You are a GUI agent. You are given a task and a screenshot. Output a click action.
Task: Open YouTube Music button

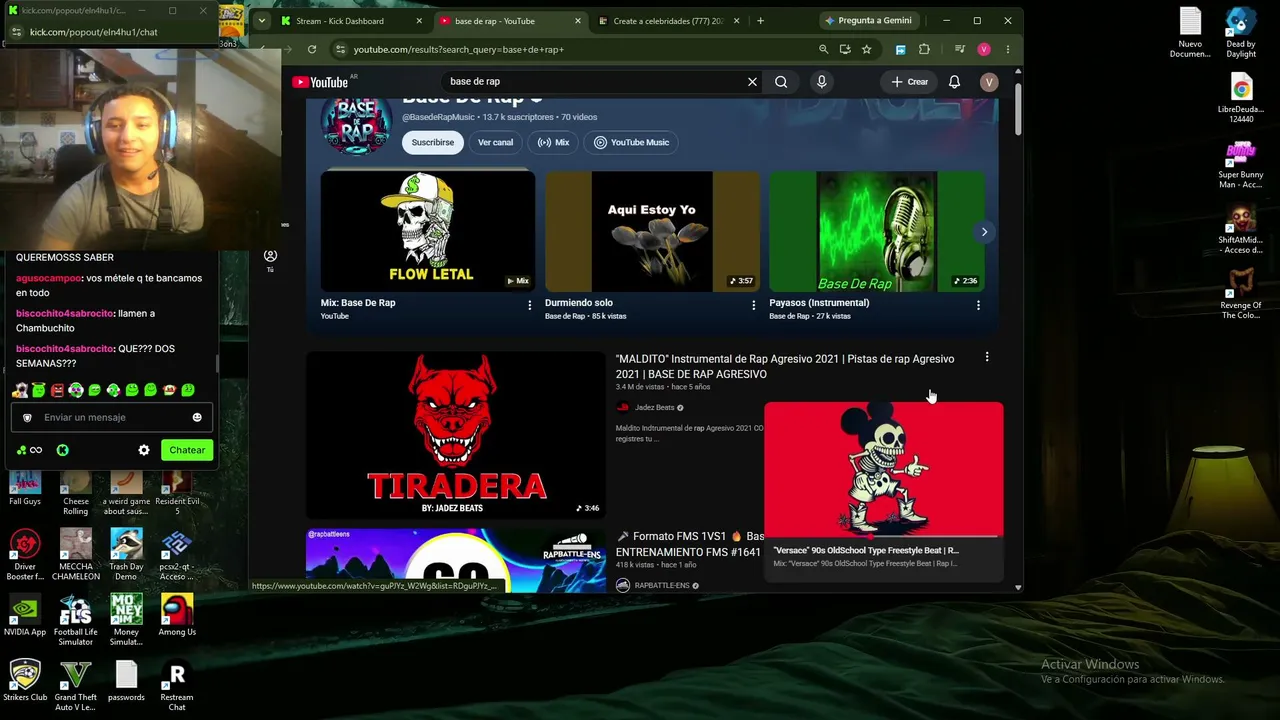point(632,142)
